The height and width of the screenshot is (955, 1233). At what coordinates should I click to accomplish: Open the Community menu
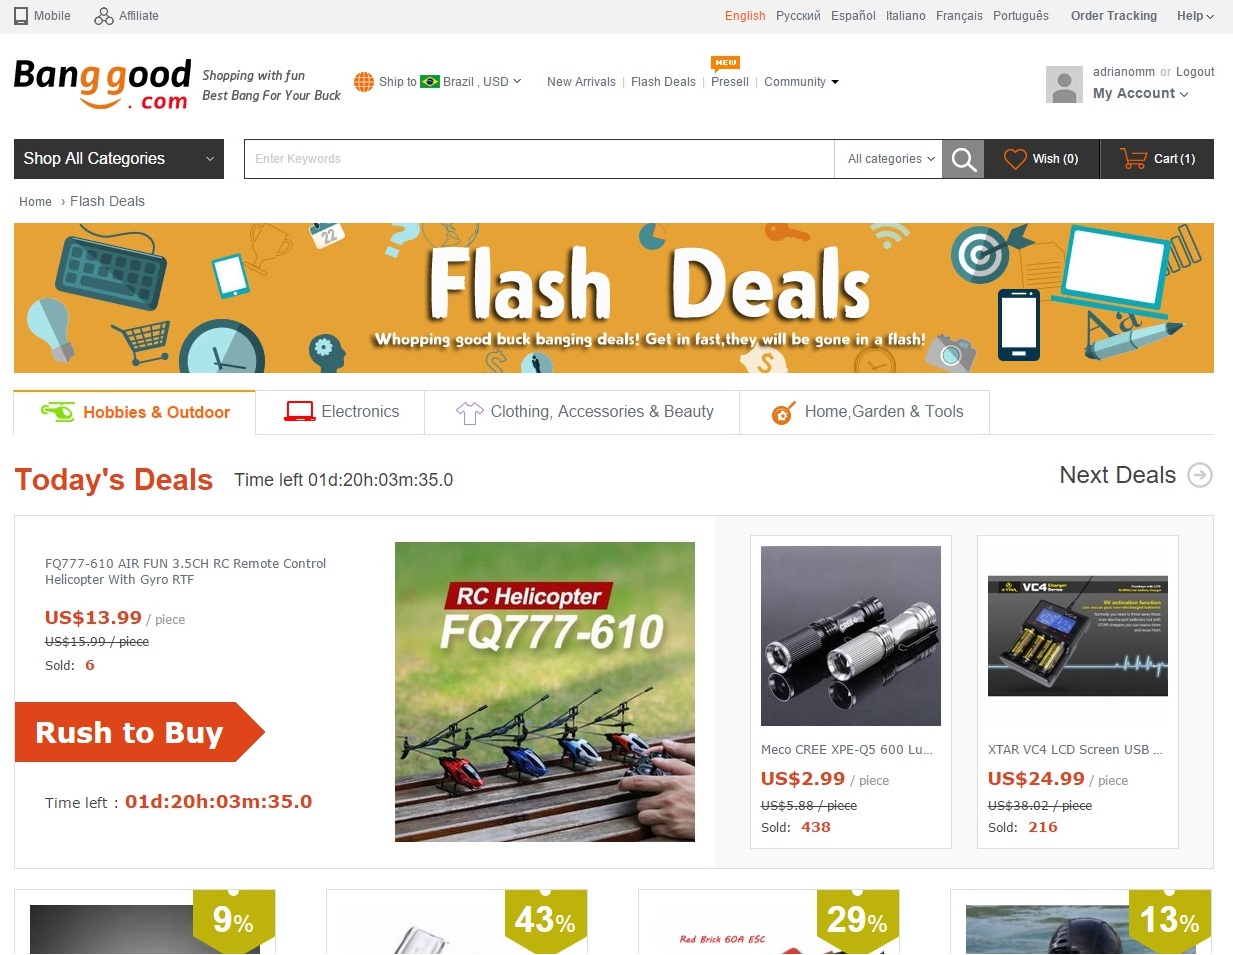click(801, 82)
